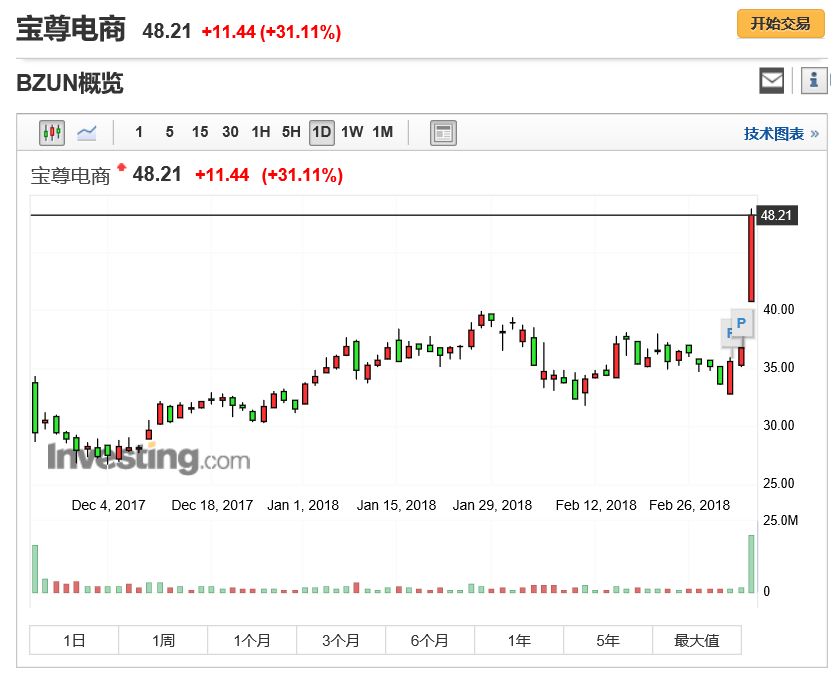Select the 1H chart interval
This screenshot has width=840, height=676.
pos(260,132)
